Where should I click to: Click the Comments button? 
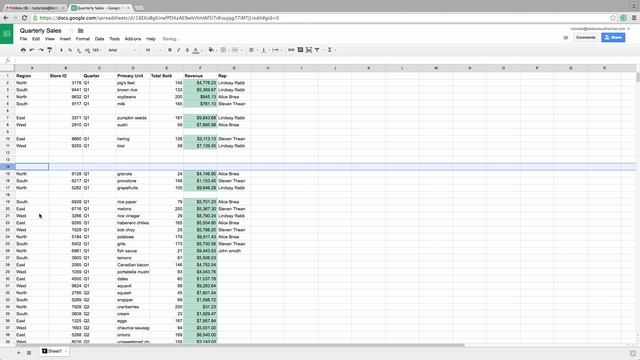point(585,38)
